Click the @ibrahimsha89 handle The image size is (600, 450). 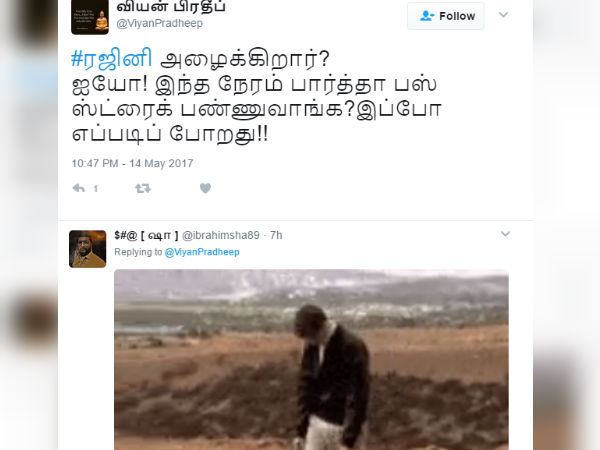click(x=221, y=235)
